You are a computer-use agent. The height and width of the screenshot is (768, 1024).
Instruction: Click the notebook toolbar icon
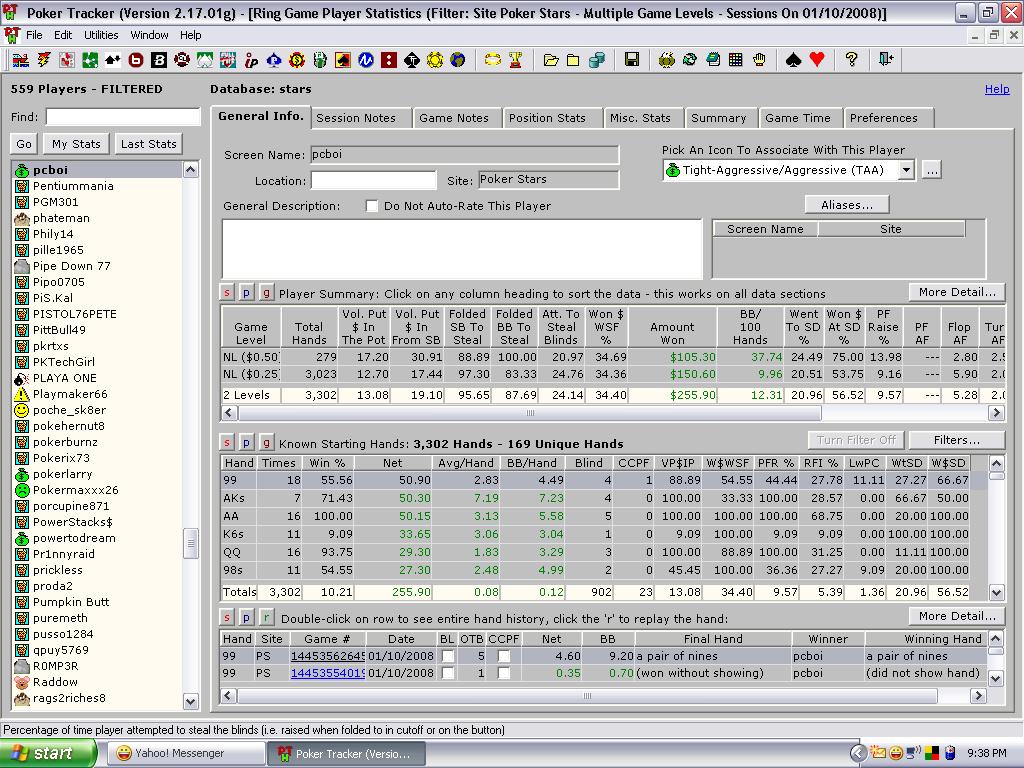712,60
